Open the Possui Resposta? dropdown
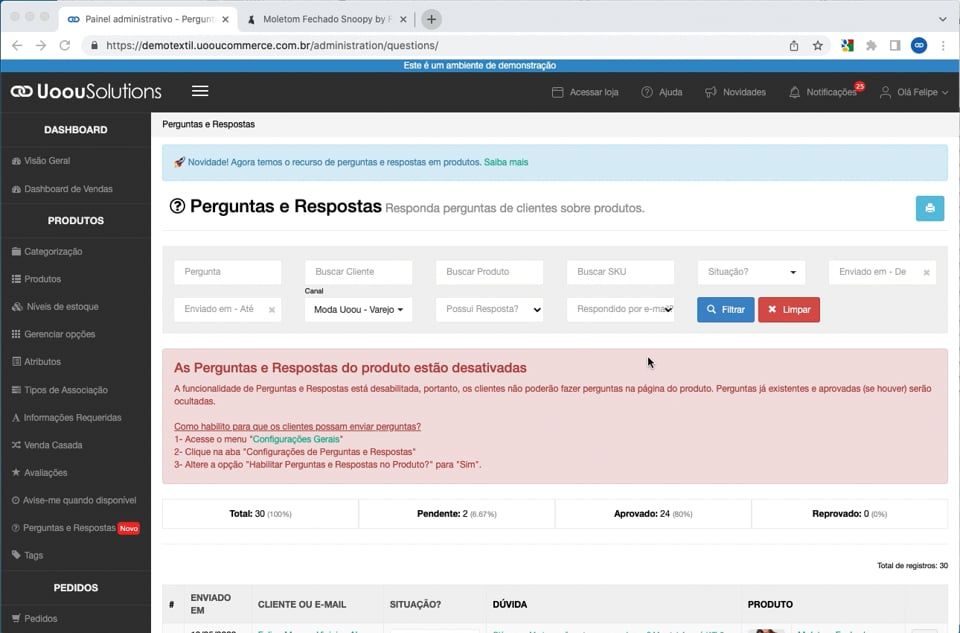 [489, 309]
